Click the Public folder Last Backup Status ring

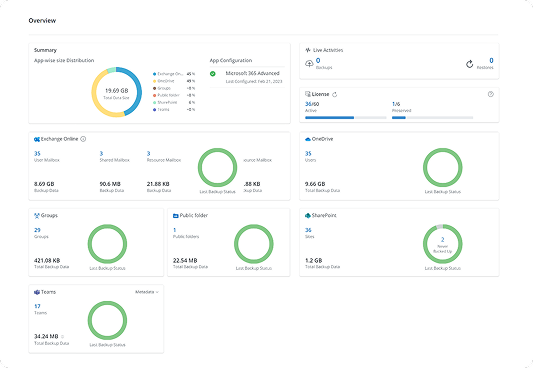point(254,244)
